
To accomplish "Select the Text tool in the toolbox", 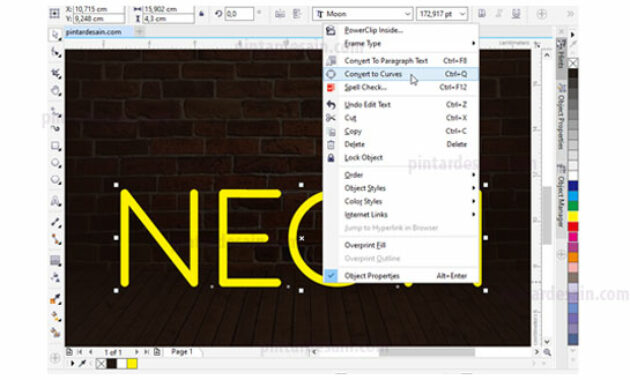I will tap(55, 200).
